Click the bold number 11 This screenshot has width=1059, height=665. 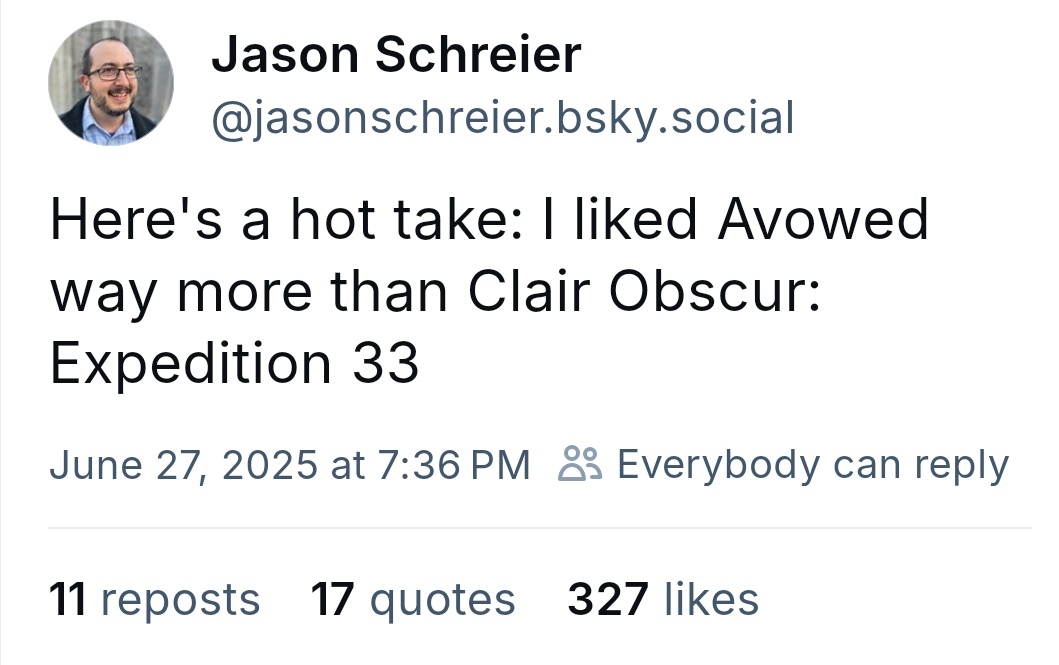pyautogui.click(x=68, y=600)
